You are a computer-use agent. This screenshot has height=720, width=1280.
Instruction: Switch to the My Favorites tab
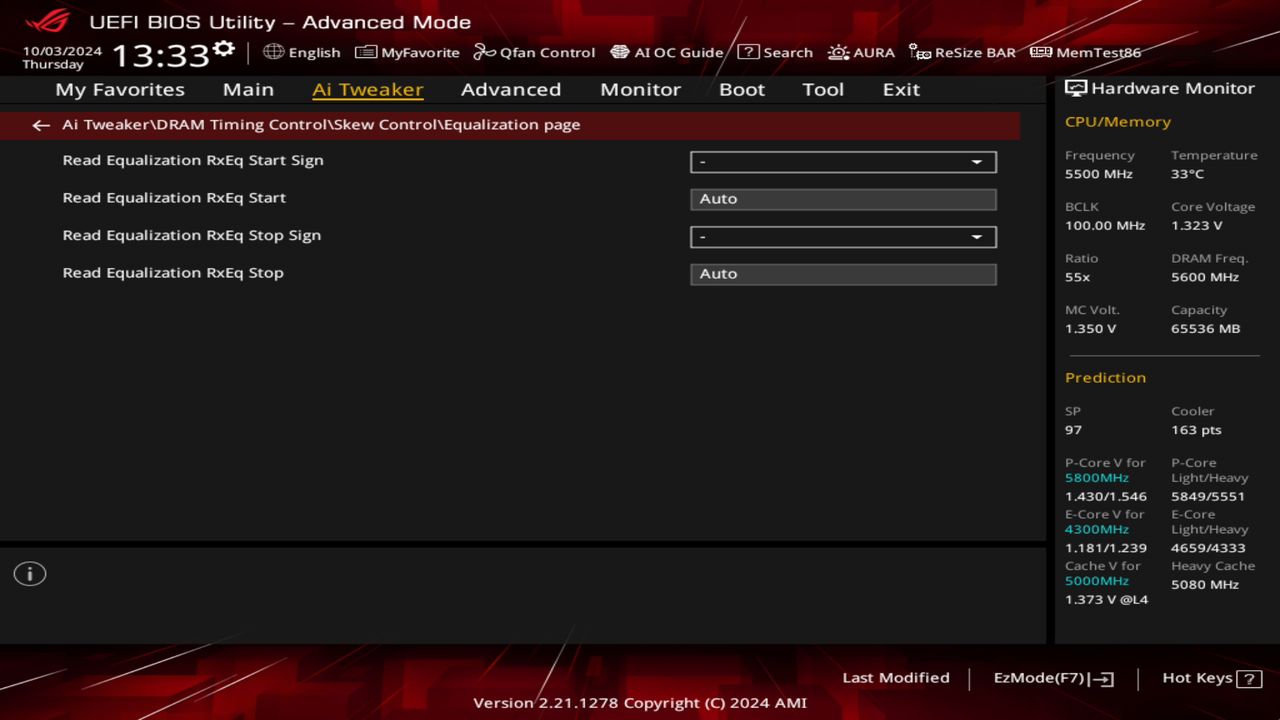pos(120,89)
